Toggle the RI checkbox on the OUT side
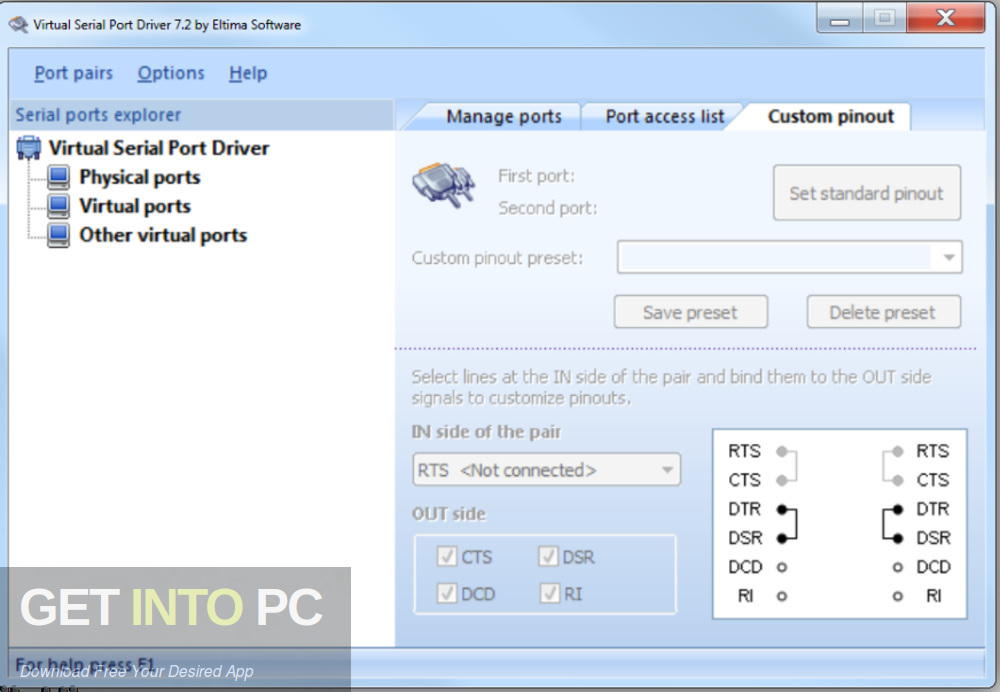 point(549,593)
